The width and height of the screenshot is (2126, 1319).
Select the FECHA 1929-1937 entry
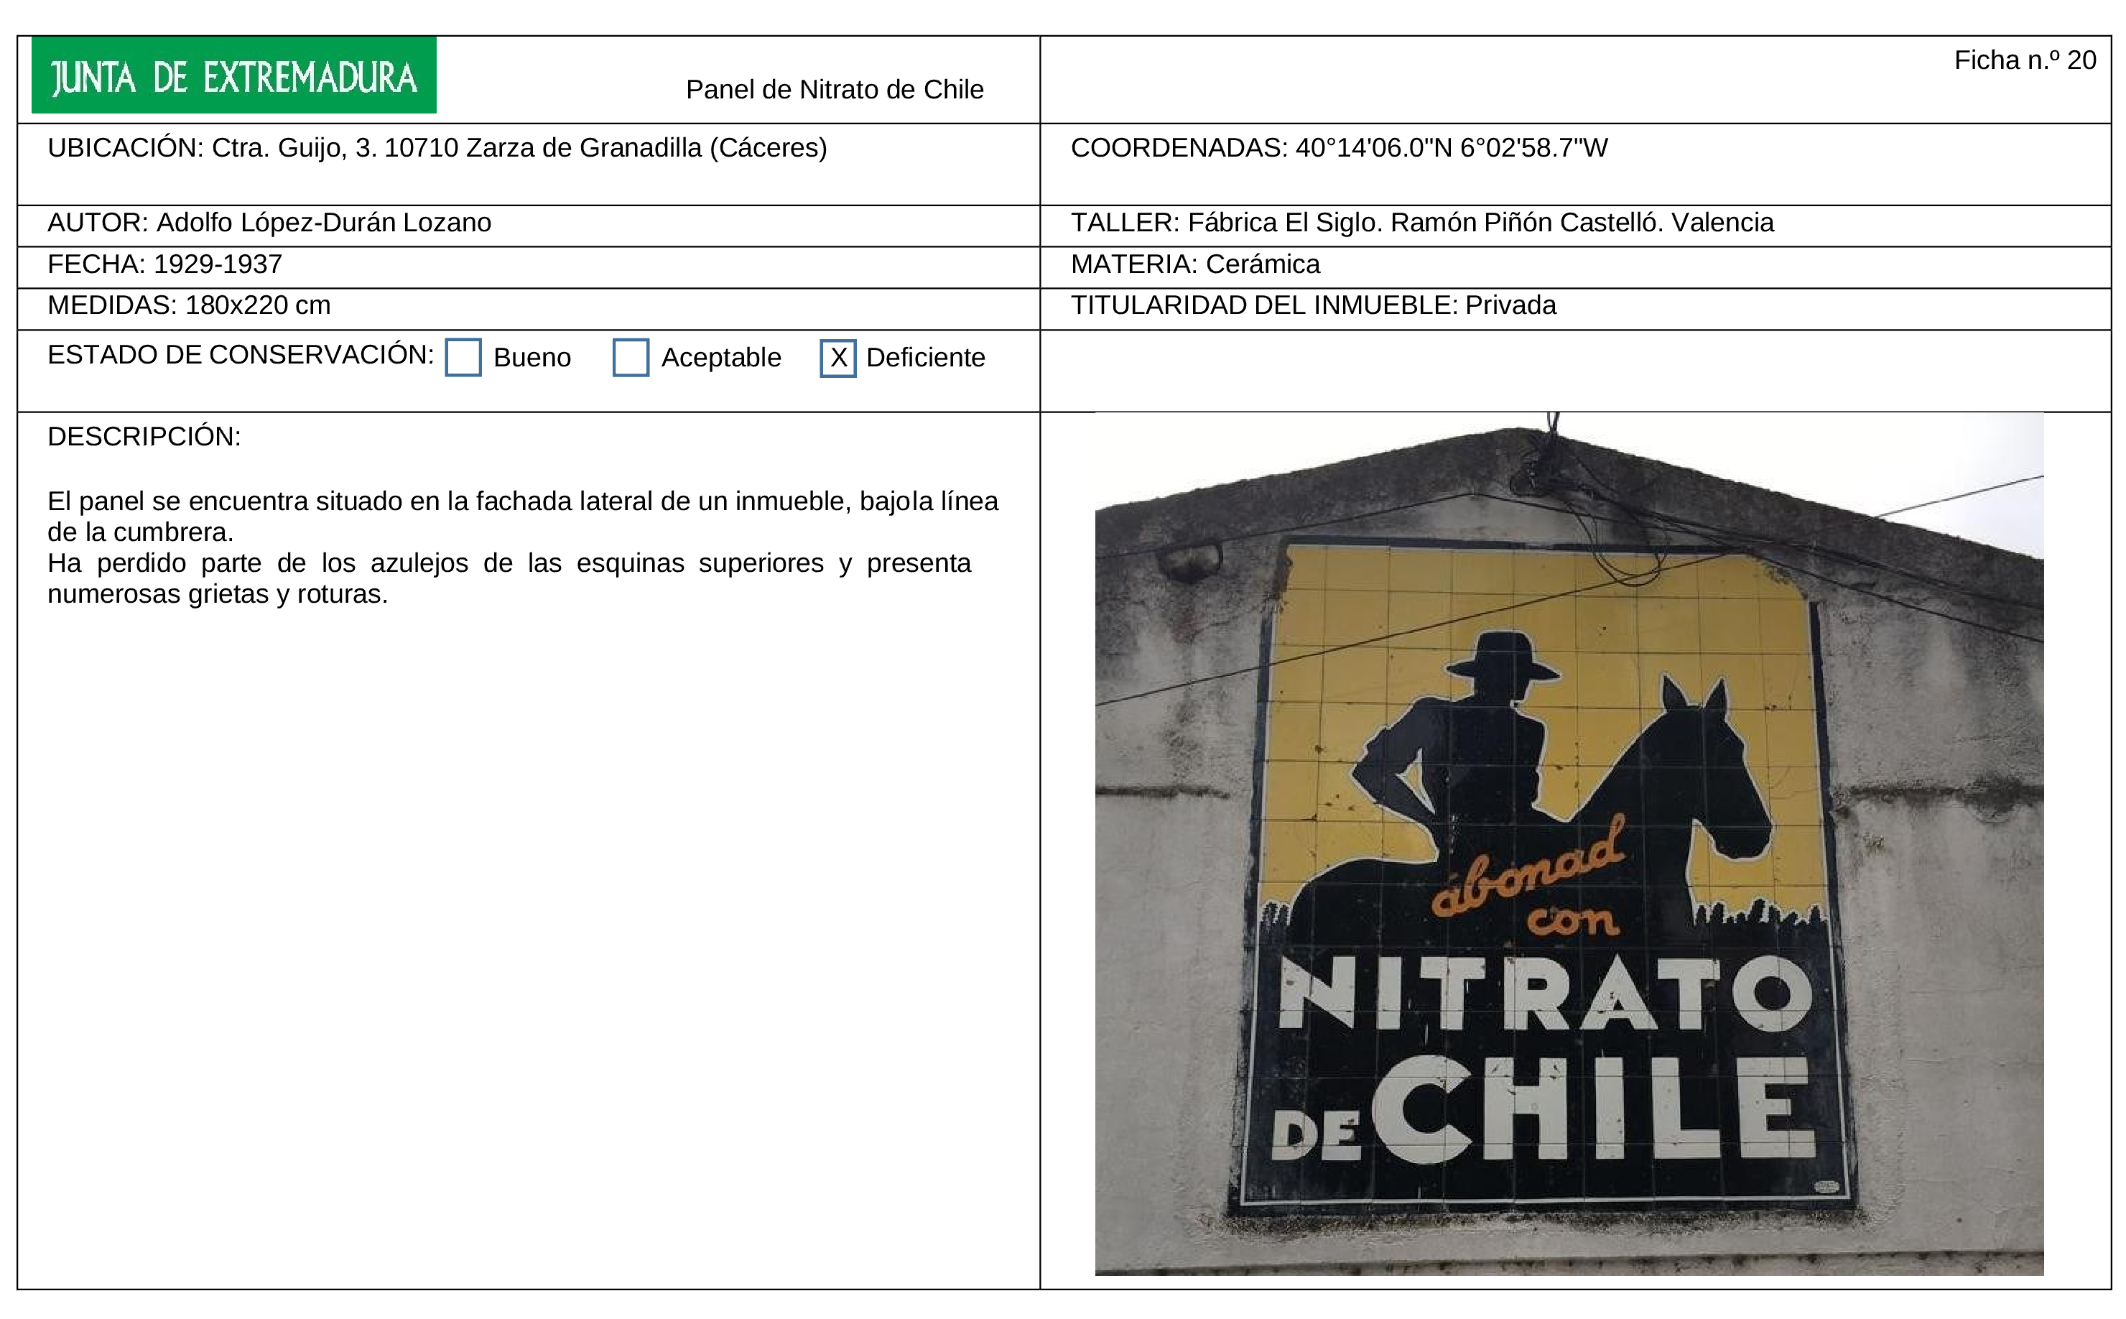pyautogui.click(x=165, y=264)
